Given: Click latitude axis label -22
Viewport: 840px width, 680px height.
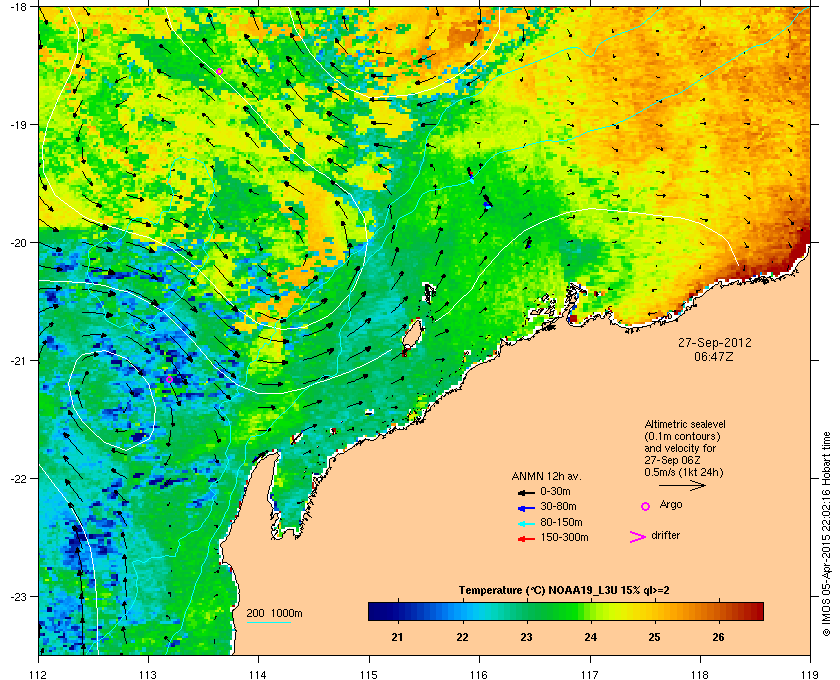Looking at the screenshot, I should [x=18, y=479].
